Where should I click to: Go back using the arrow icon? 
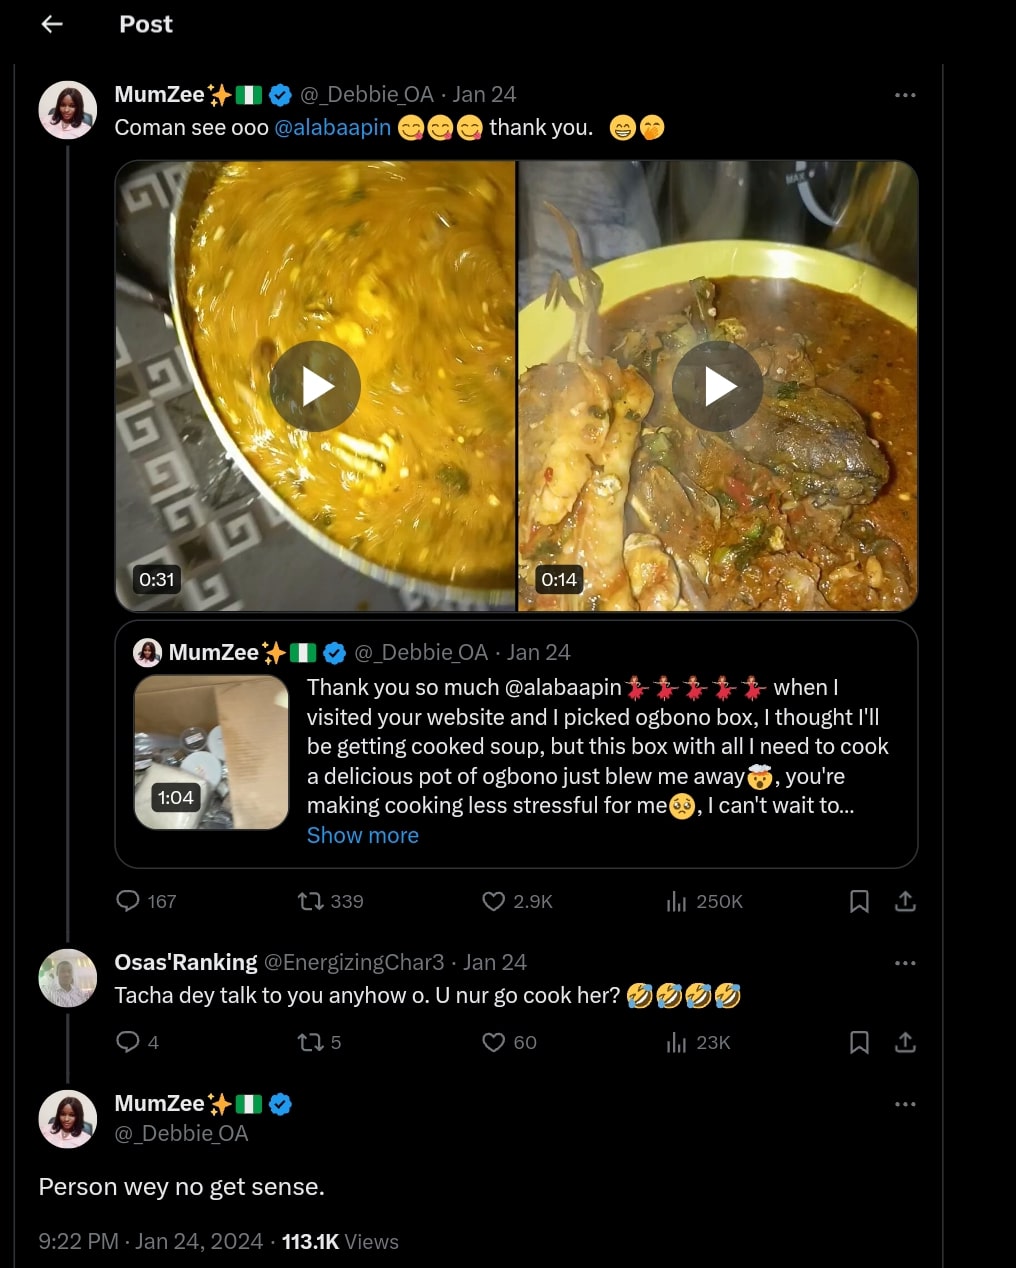(52, 24)
